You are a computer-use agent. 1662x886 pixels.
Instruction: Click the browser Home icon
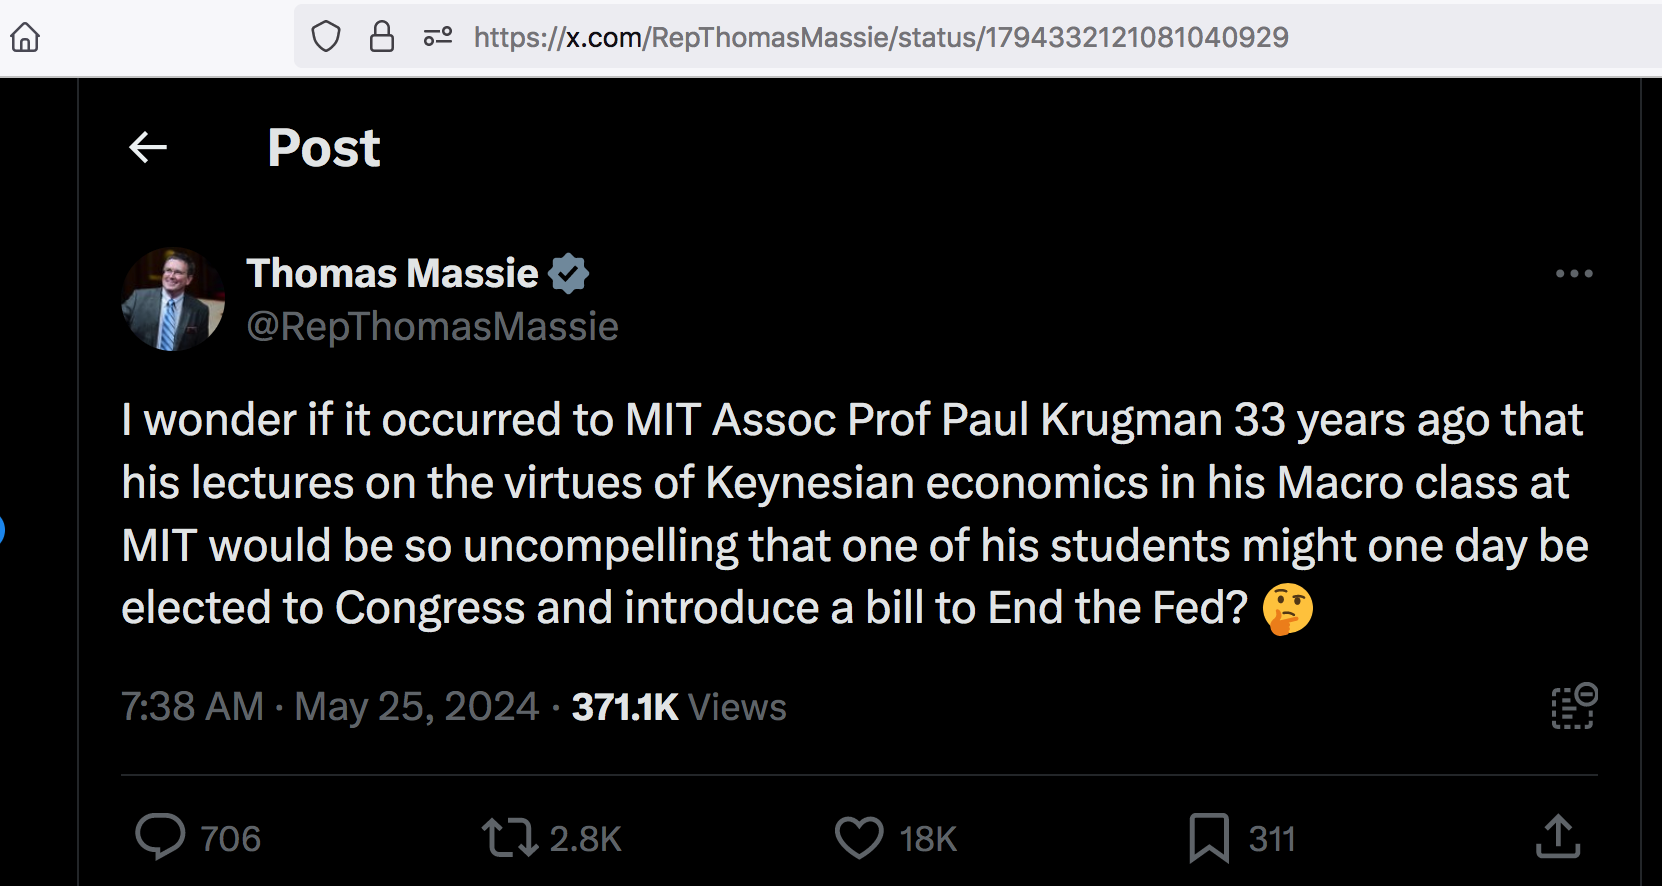[25, 38]
